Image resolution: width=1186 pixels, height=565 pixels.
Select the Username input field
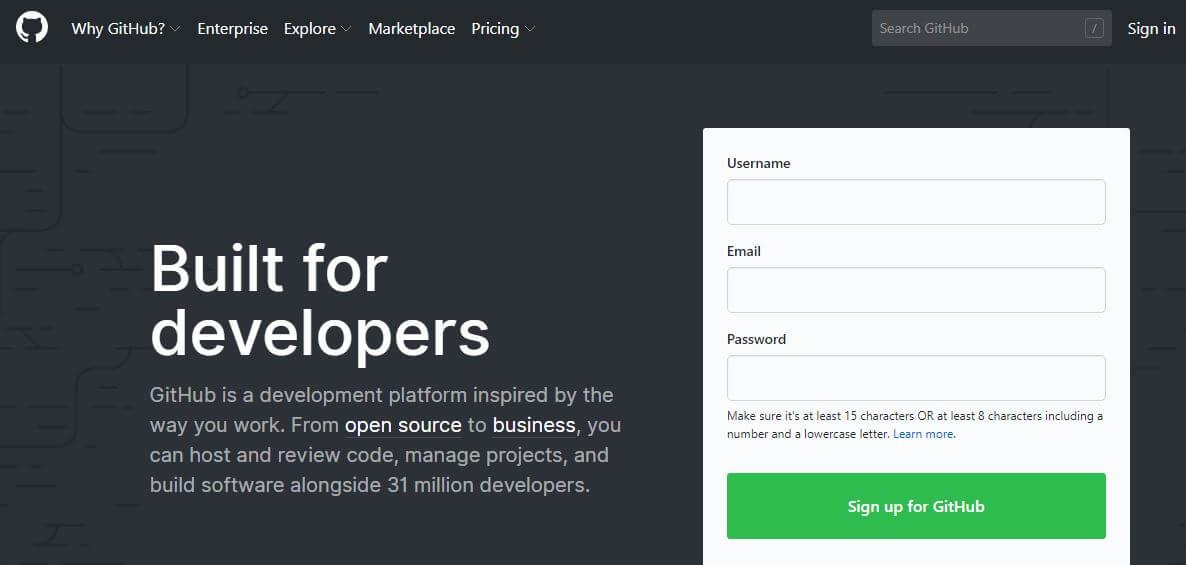point(916,202)
